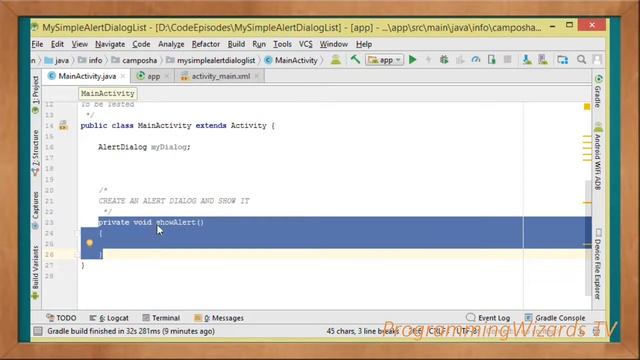Open the Terminal tool window
The height and width of the screenshot is (360, 640).
pos(161,318)
